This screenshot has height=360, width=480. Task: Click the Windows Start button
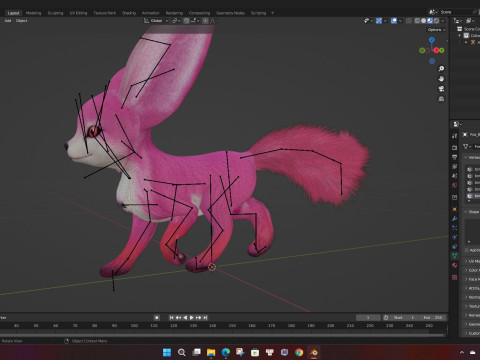coord(167,352)
